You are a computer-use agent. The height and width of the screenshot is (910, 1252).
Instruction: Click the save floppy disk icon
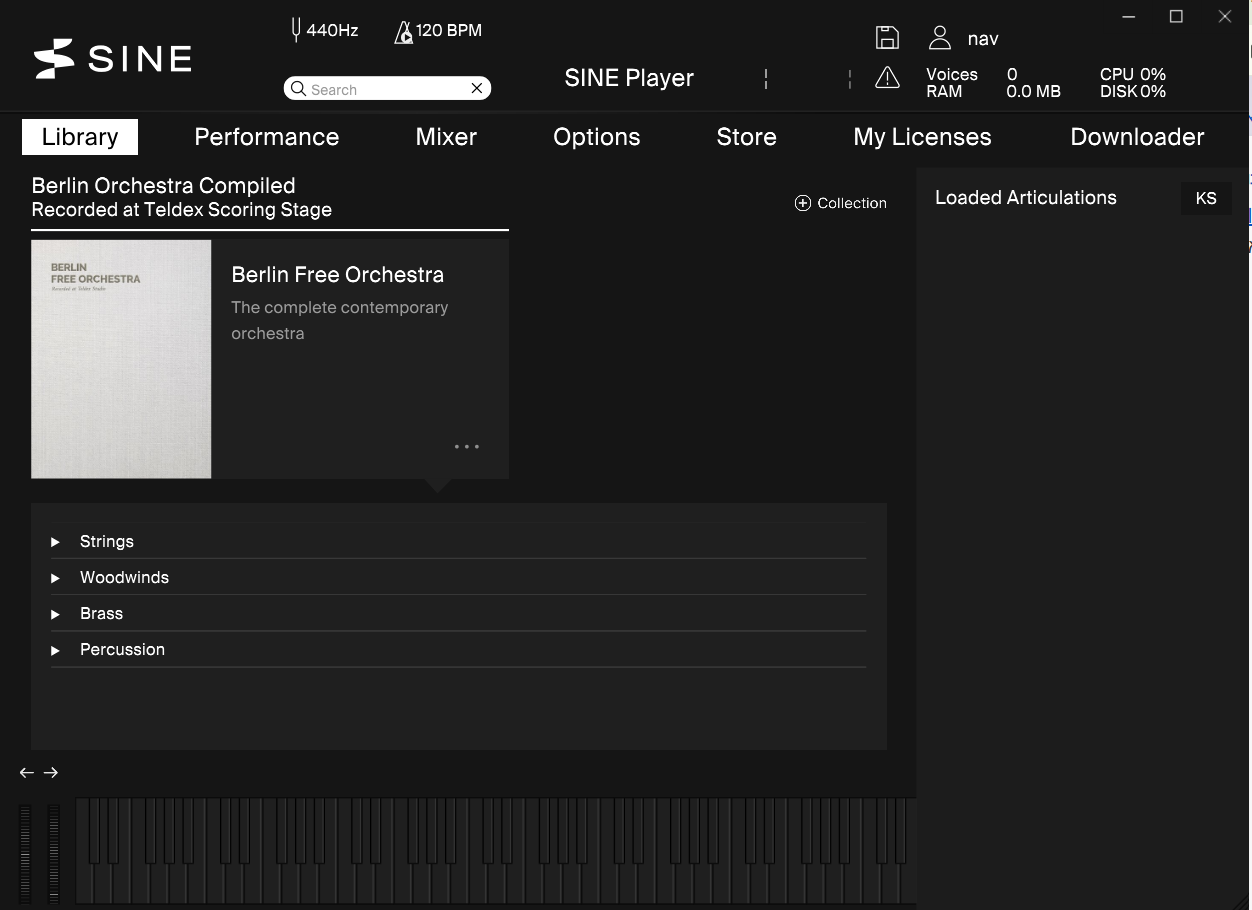886,38
